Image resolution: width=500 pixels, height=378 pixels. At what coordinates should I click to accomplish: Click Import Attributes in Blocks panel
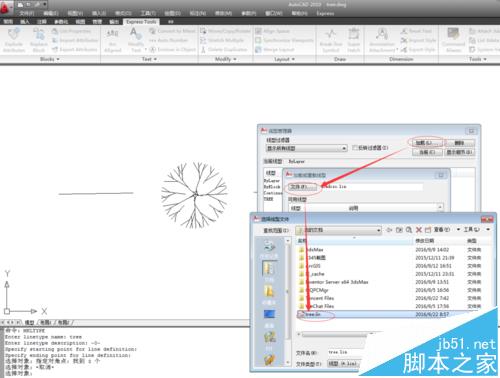pyautogui.click(x=75, y=40)
